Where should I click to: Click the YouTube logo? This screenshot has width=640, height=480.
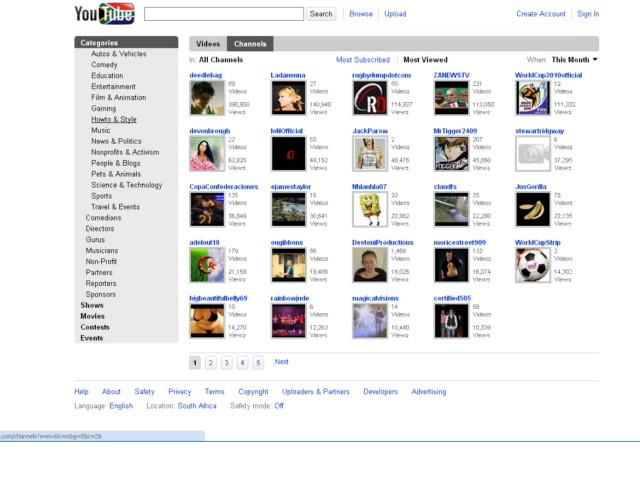104,14
